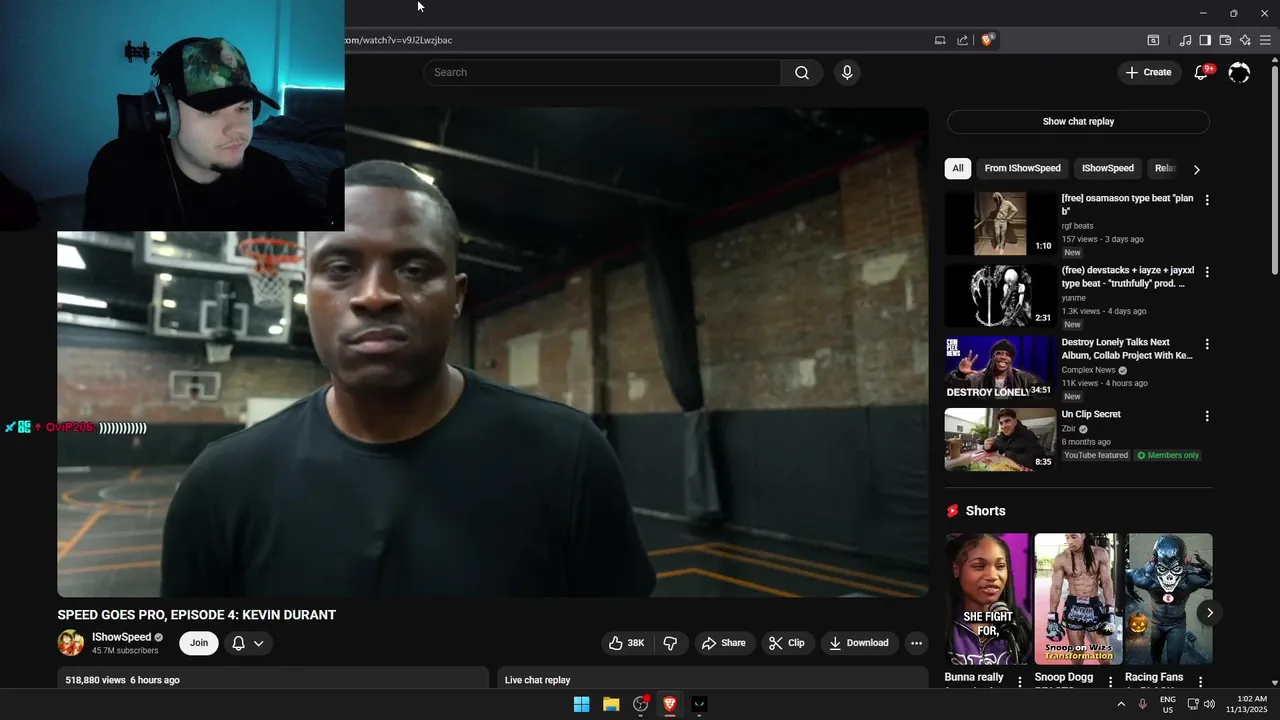Open options menu for osamason type beat video
The image size is (1280, 720).
[1207, 200]
